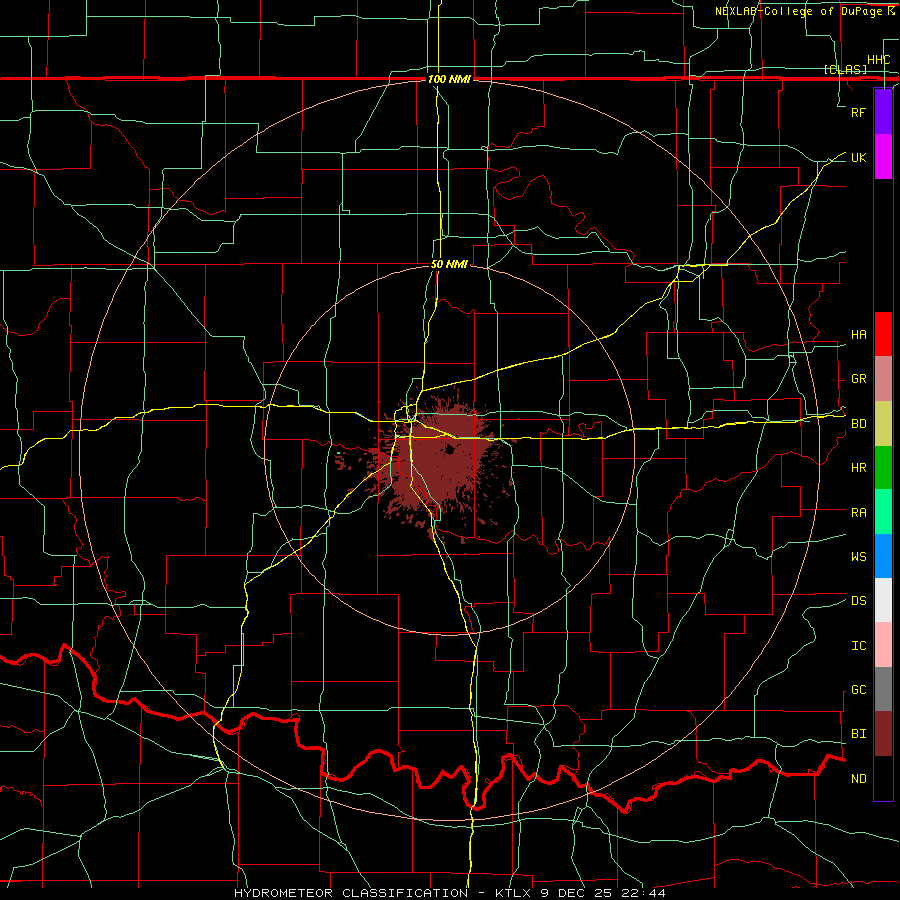900x900 pixels.
Task: Select the BD yellow legend swatch
Action: click(883, 424)
